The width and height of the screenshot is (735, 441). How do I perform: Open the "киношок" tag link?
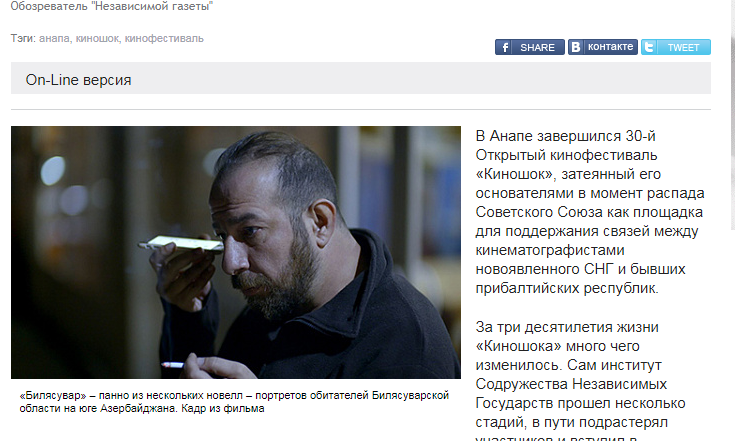click(98, 38)
